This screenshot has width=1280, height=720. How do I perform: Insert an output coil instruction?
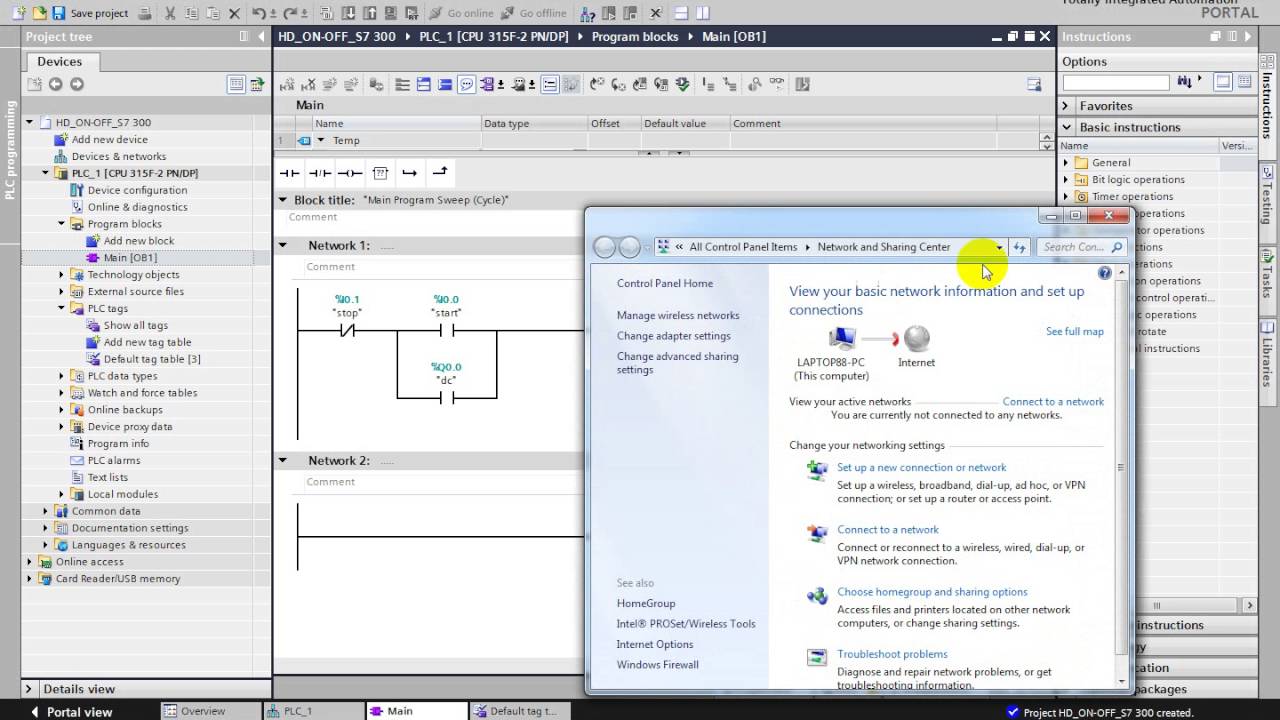coord(349,173)
